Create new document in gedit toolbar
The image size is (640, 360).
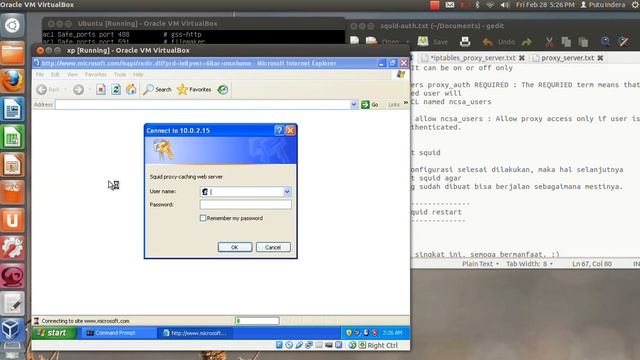354,41
